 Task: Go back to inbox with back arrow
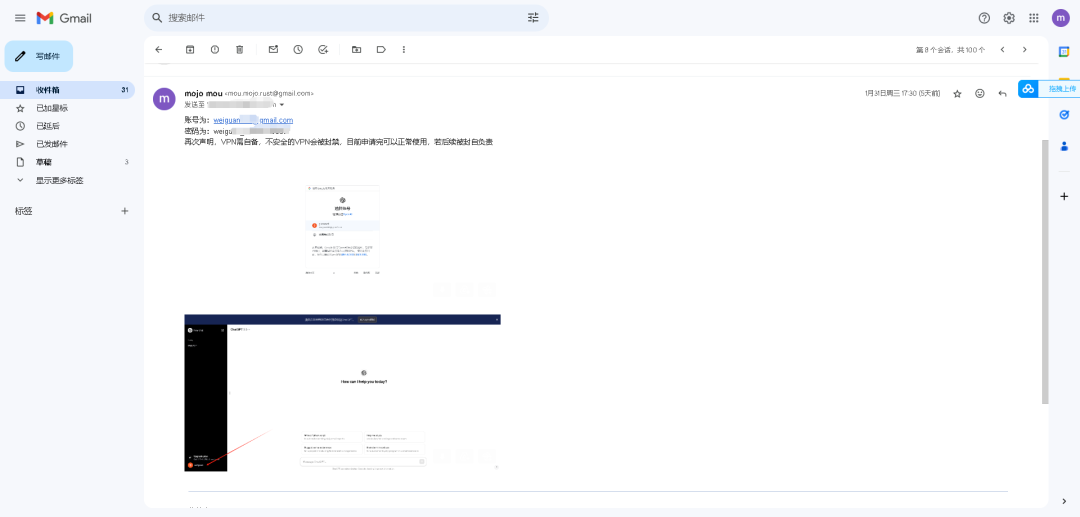[159, 50]
